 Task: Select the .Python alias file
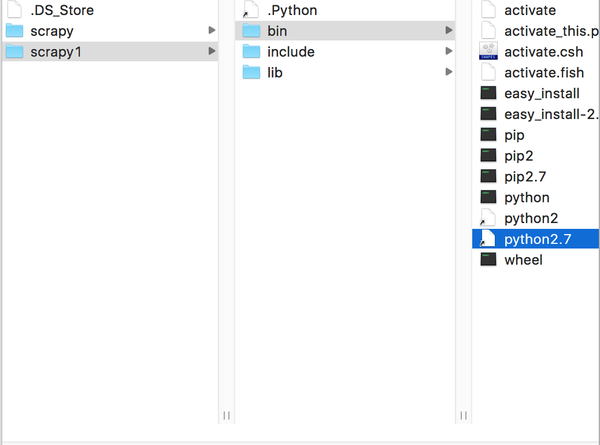[x=292, y=10]
